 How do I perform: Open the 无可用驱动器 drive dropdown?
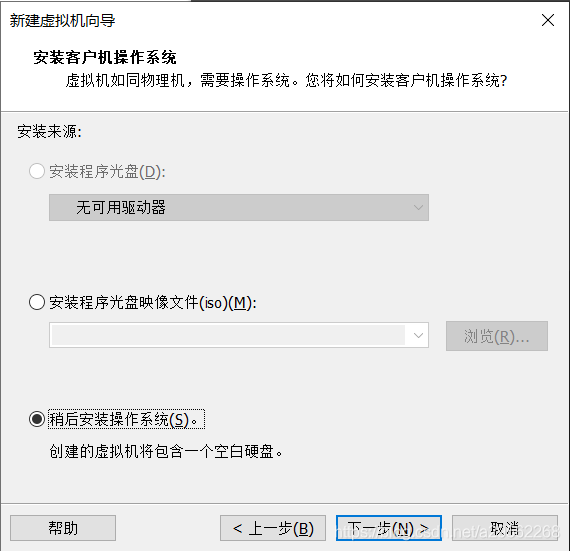click(x=239, y=208)
